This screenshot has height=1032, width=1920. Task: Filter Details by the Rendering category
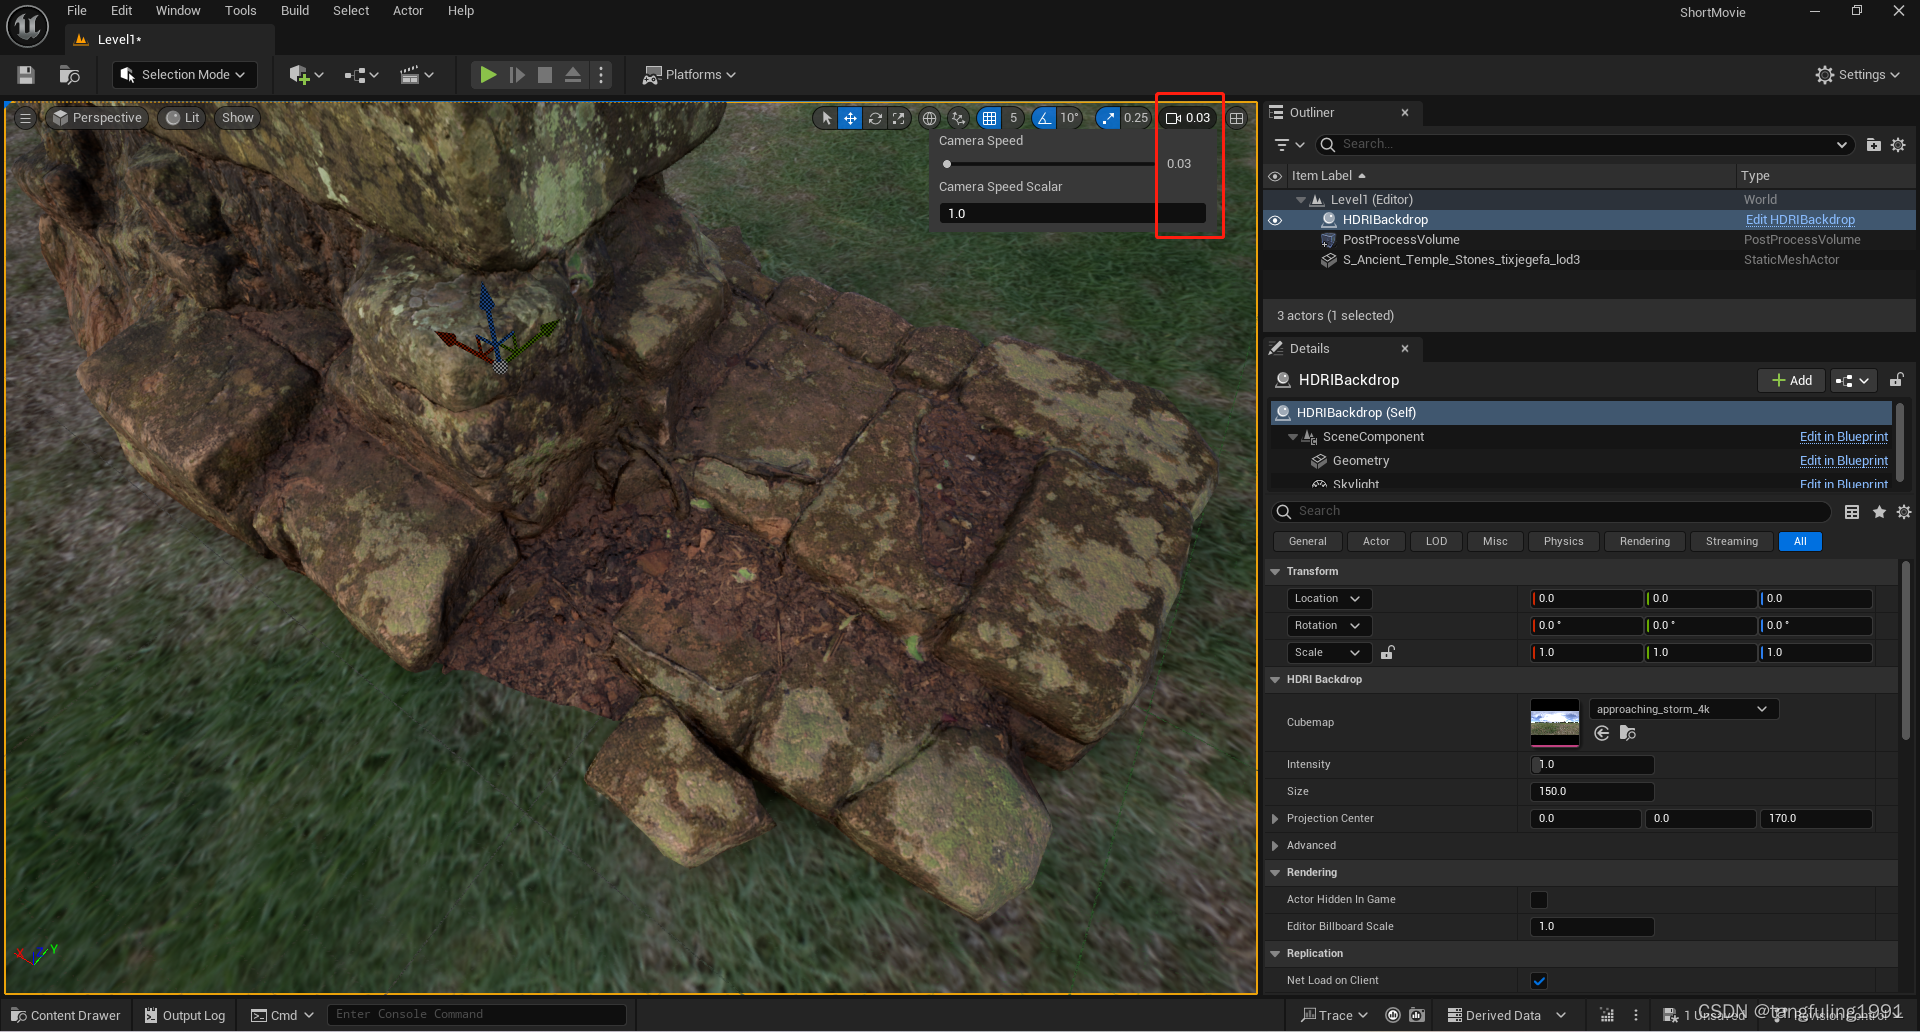1645,542
